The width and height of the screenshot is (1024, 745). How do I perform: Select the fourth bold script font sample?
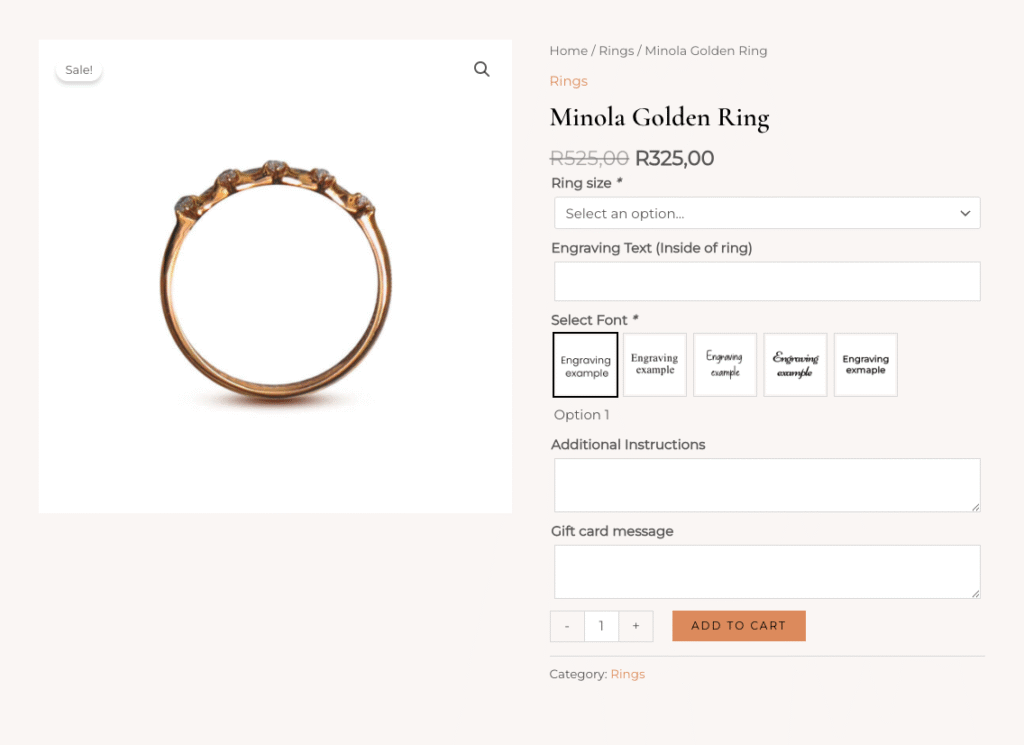795,365
